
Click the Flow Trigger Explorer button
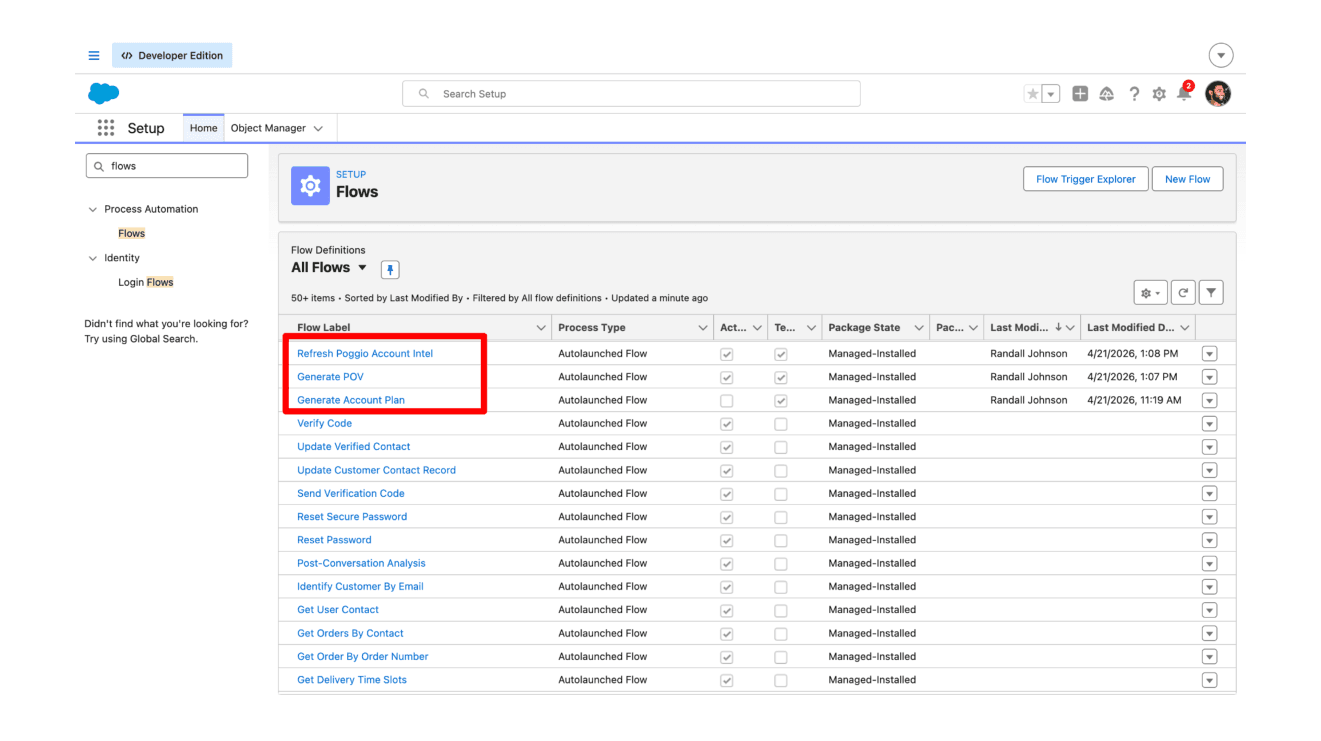tap(1086, 179)
